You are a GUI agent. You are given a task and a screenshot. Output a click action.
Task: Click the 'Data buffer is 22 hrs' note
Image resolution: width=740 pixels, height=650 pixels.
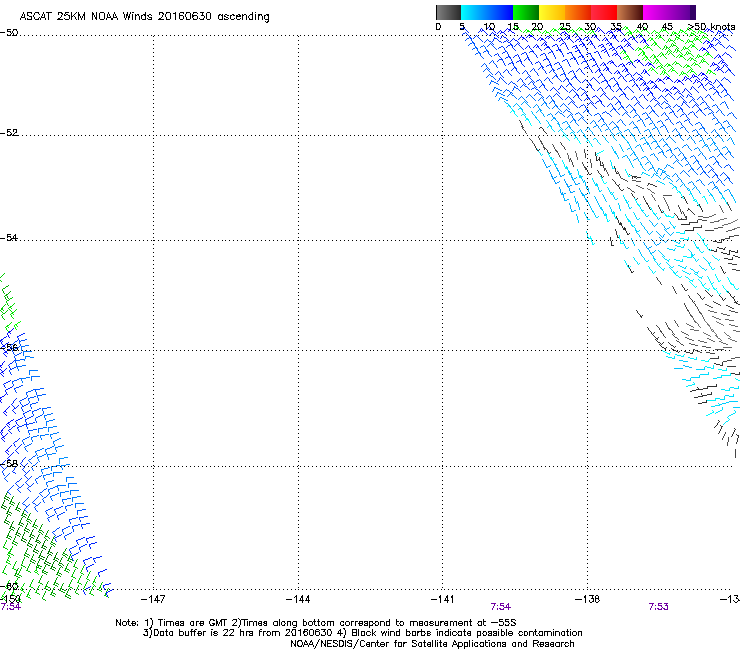(x=237, y=633)
